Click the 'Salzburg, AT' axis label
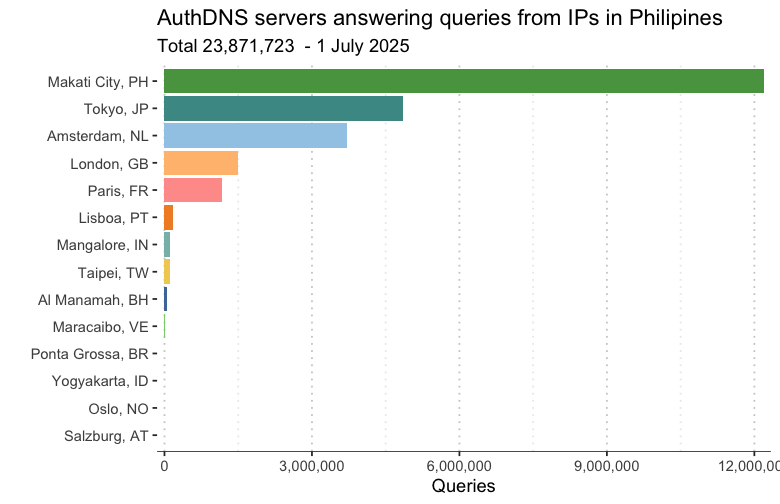Screen dimensions: 780x504 click(106, 436)
